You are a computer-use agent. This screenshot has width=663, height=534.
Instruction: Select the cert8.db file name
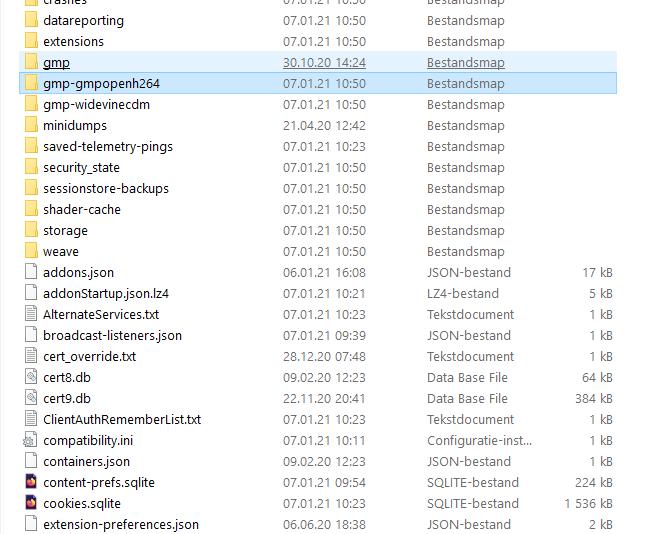(x=67, y=377)
